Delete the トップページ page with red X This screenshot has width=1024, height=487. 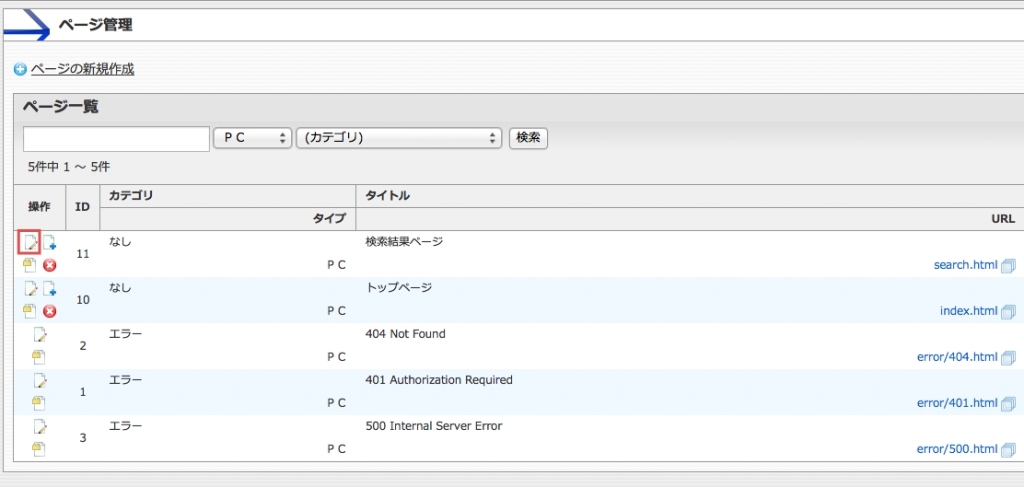[x=50, y=311]
